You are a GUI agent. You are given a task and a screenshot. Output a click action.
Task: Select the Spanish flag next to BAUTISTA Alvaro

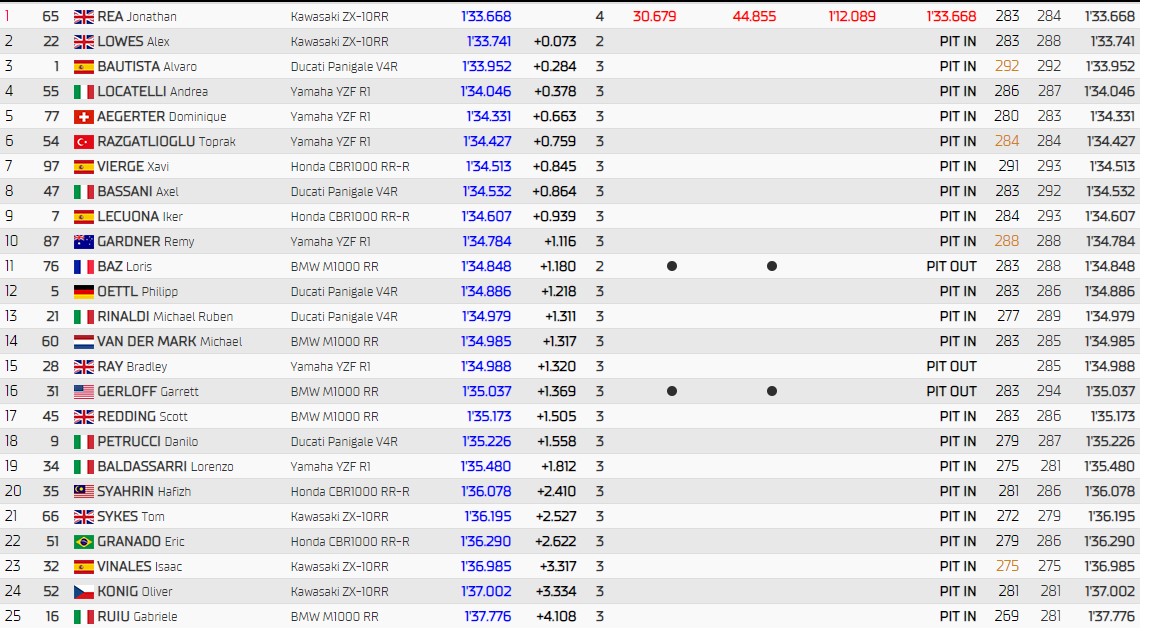pos(84,67)
